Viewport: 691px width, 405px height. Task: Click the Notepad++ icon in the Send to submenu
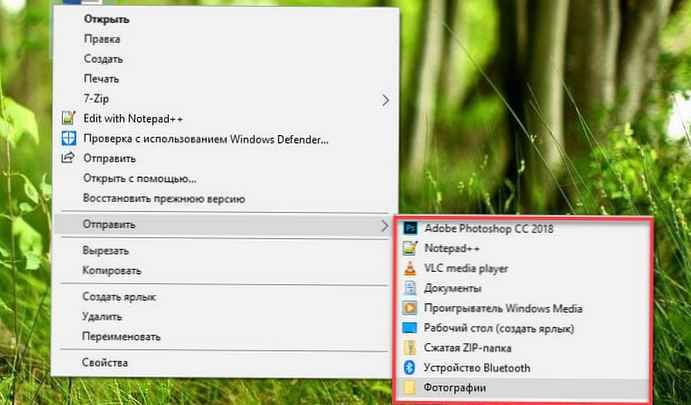(410, 248)
